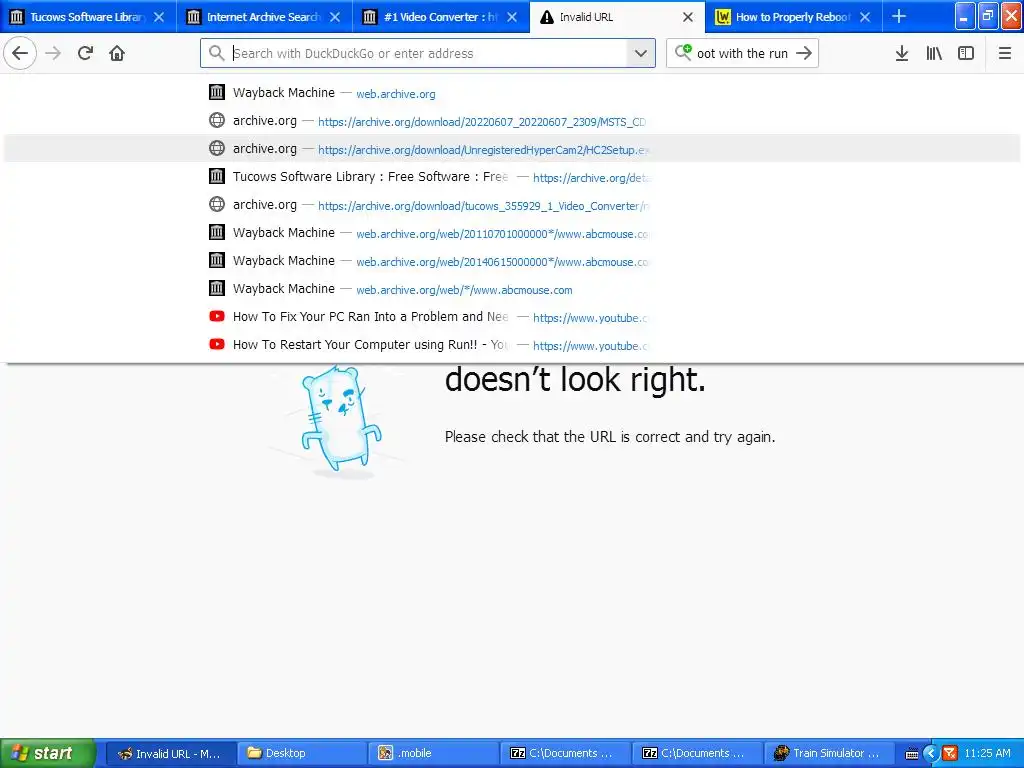Viewport: 1024px width, 768px height.
Task: Open Train Simulator taskbar window
Action: click(828, 754)
